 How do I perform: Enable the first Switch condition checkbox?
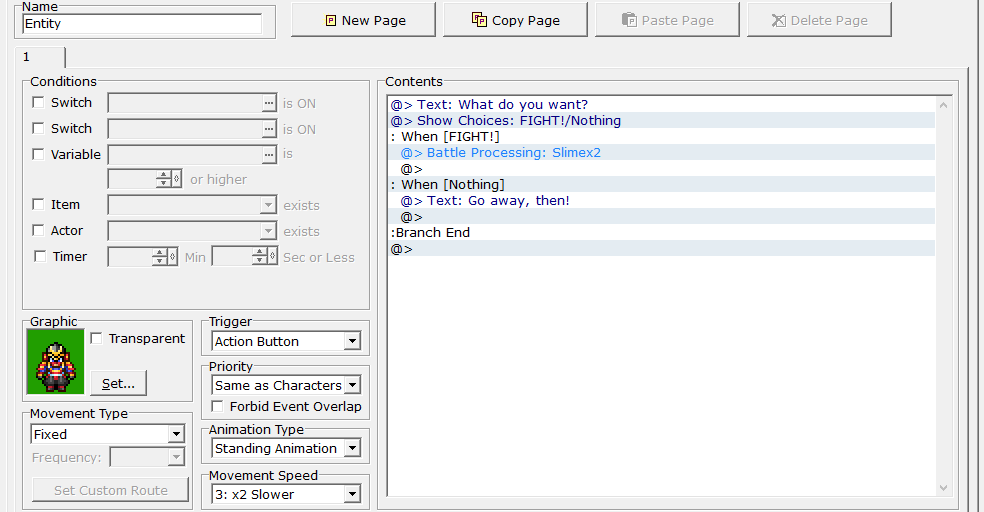pos(39,103)
